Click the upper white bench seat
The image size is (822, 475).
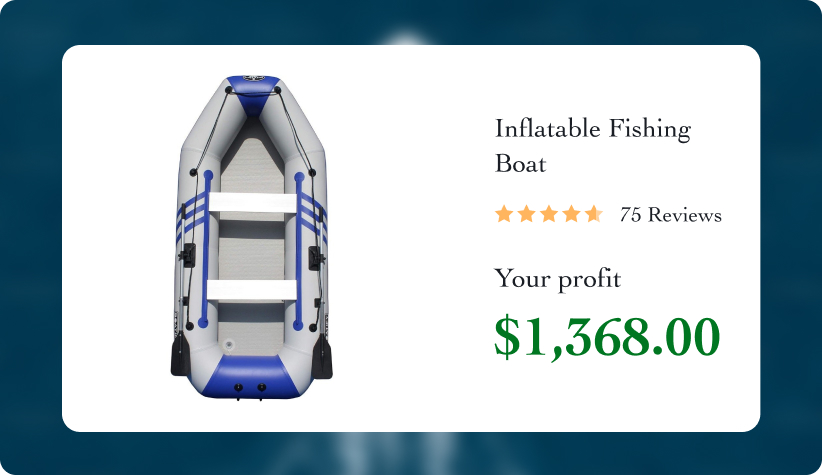pos(251,203)
